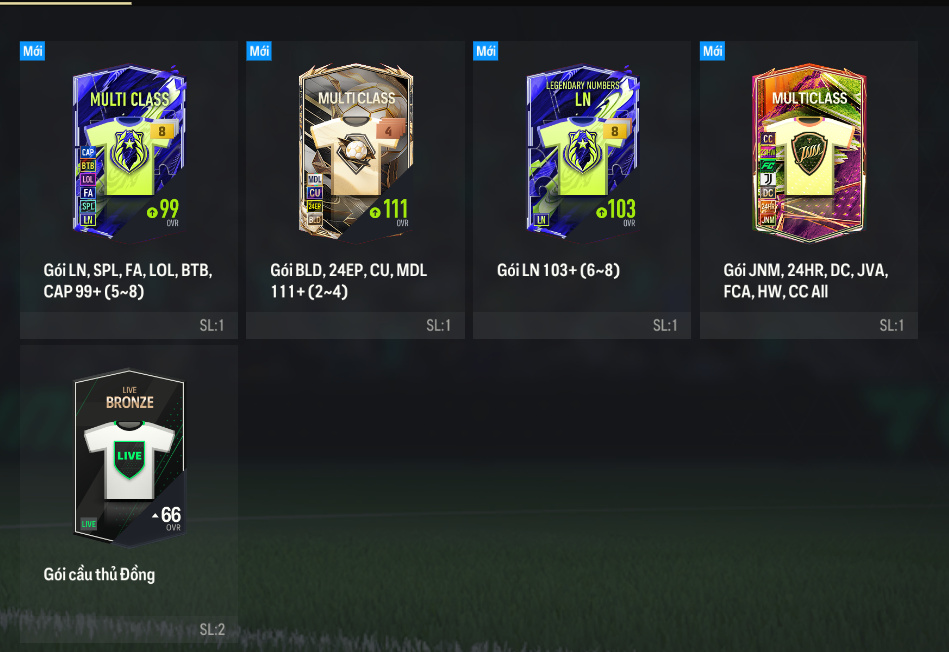Open the Live Bronze 66 OVR pack card
Viewport: 949px width, 652px height.
point(129,457)
